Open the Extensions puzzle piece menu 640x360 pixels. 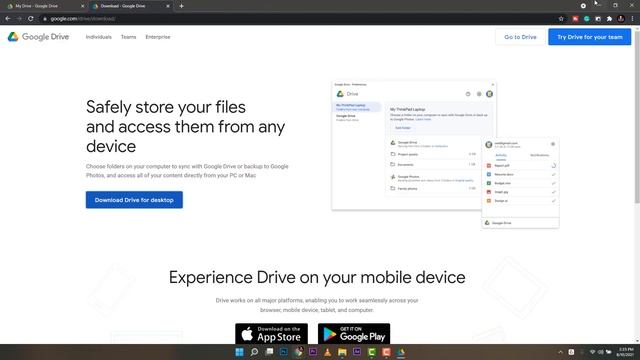[609, 18]
